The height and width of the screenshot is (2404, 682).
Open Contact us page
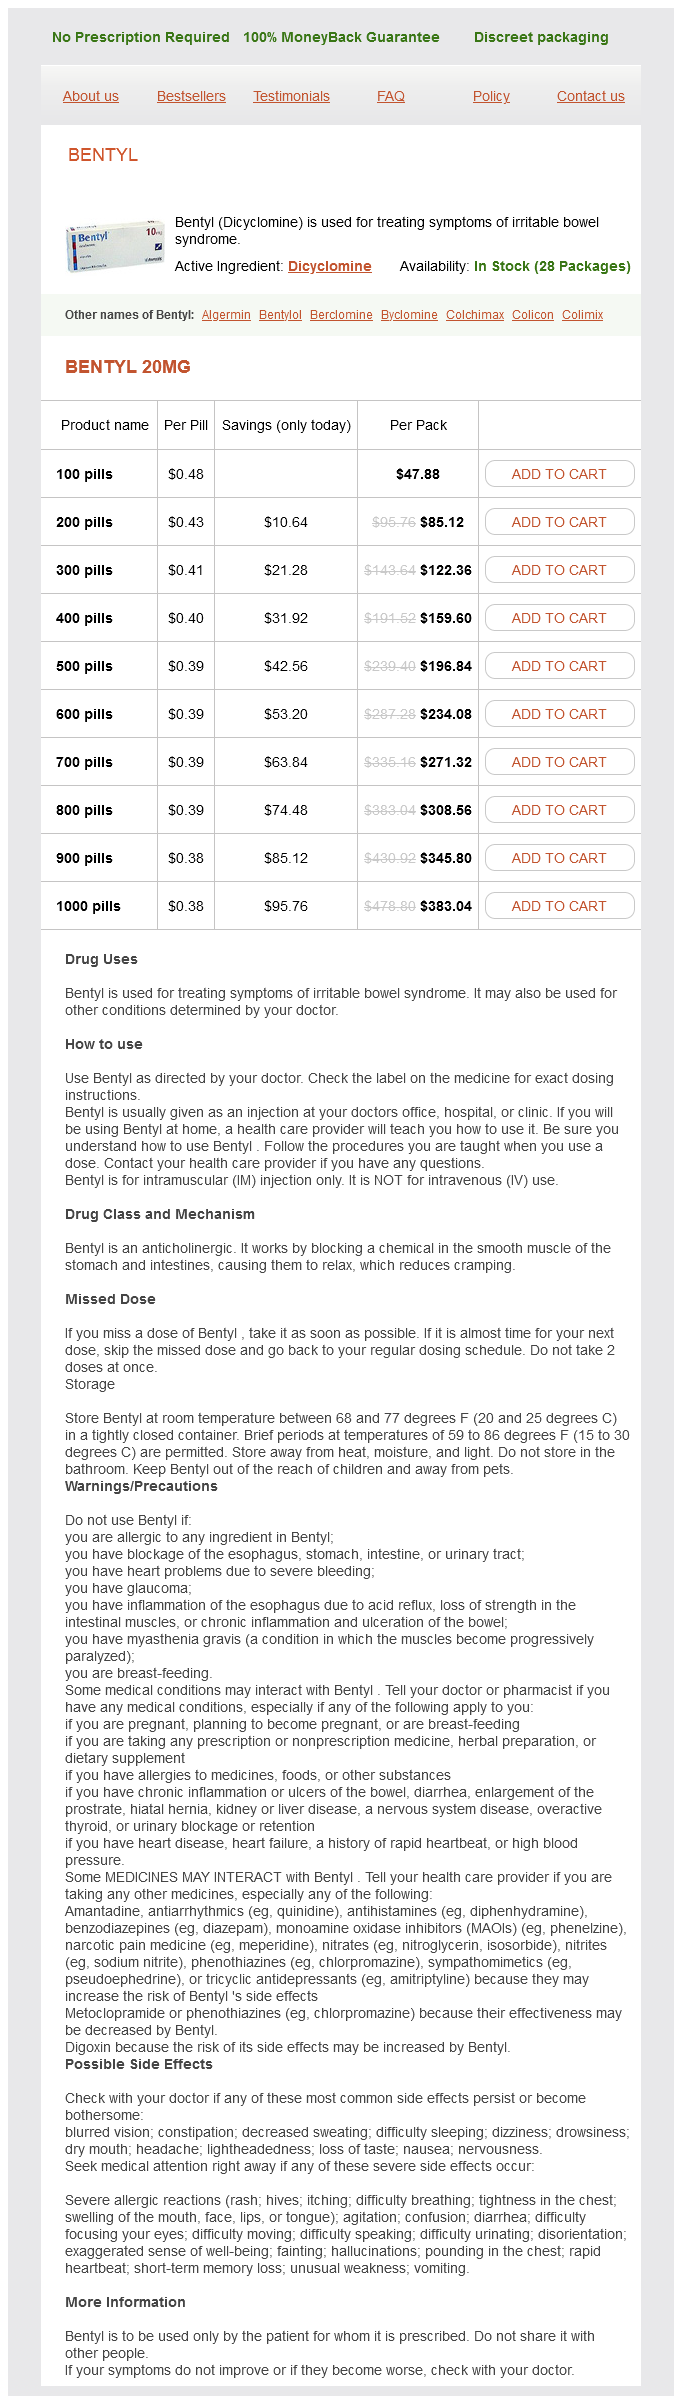point(590,96)
